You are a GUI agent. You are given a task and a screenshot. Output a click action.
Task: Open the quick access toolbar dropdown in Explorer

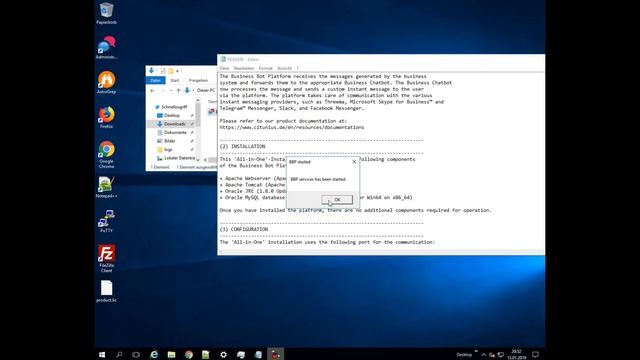178,71
